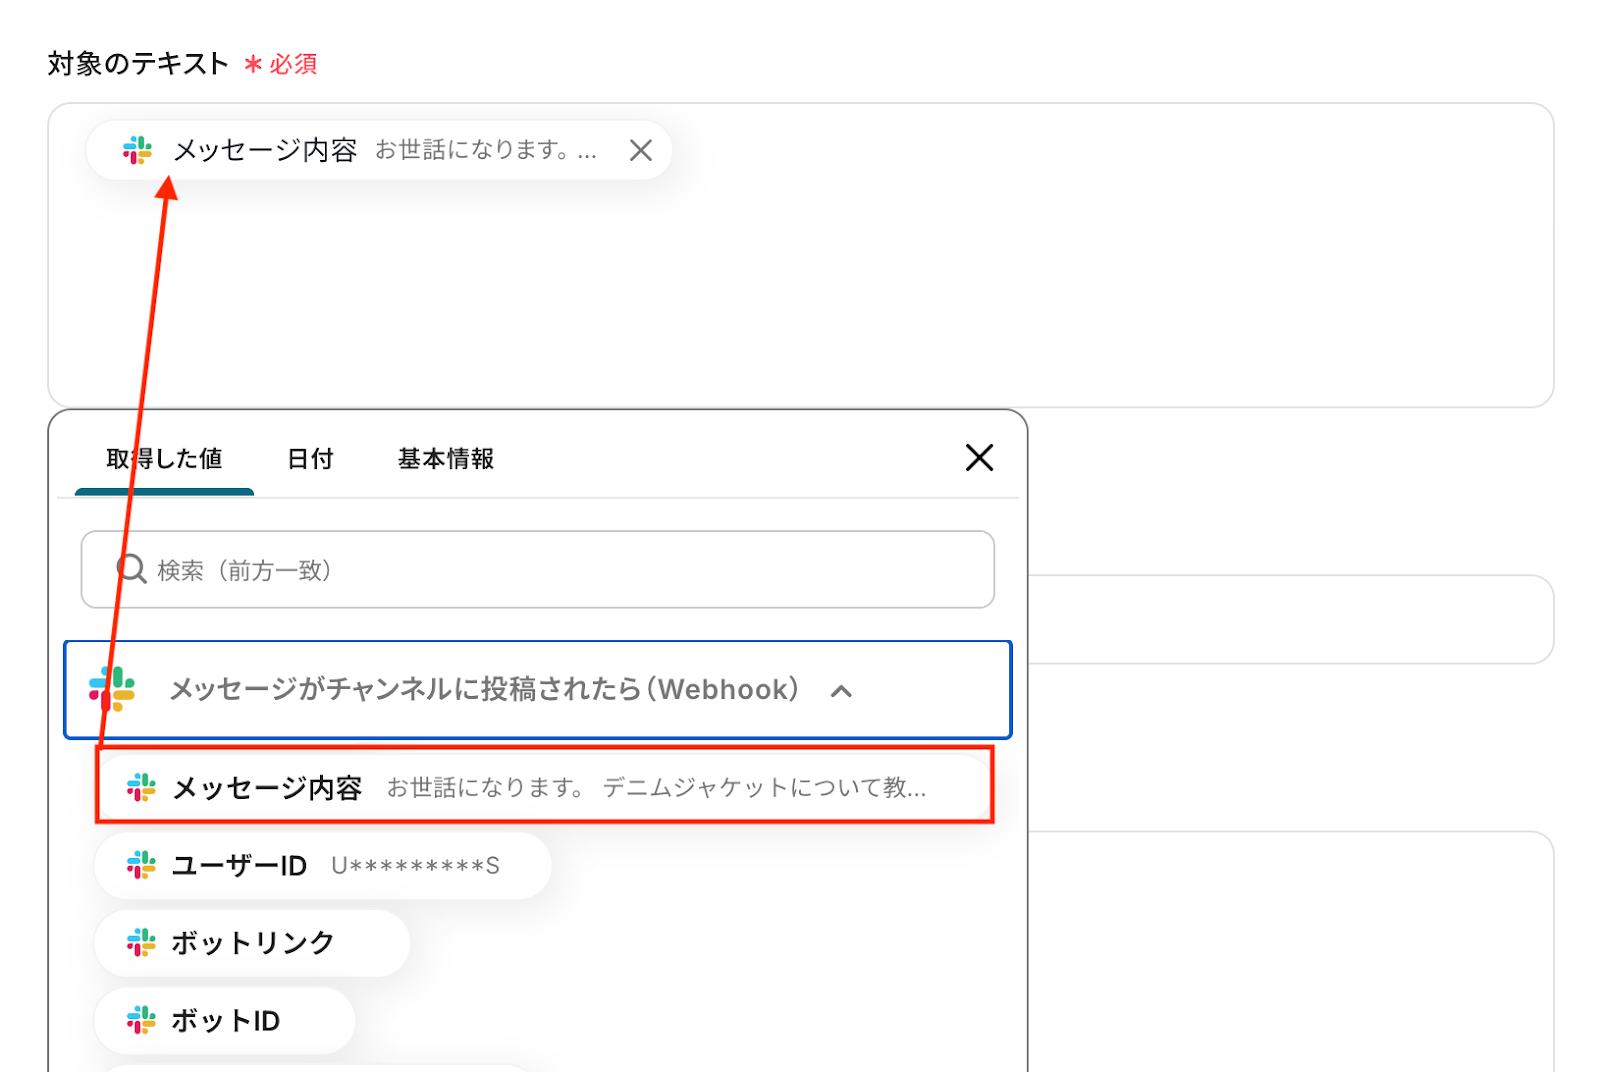Select the ボットリンク value option
Image resolution: width=1600 pixels, height=1072 pixels.
[252, 943]
